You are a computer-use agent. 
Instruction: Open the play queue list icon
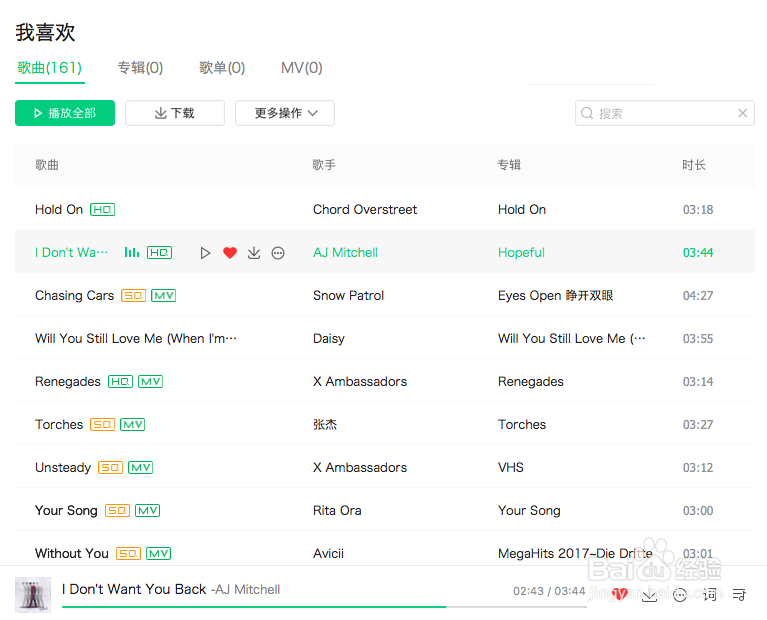pos(739,595)
